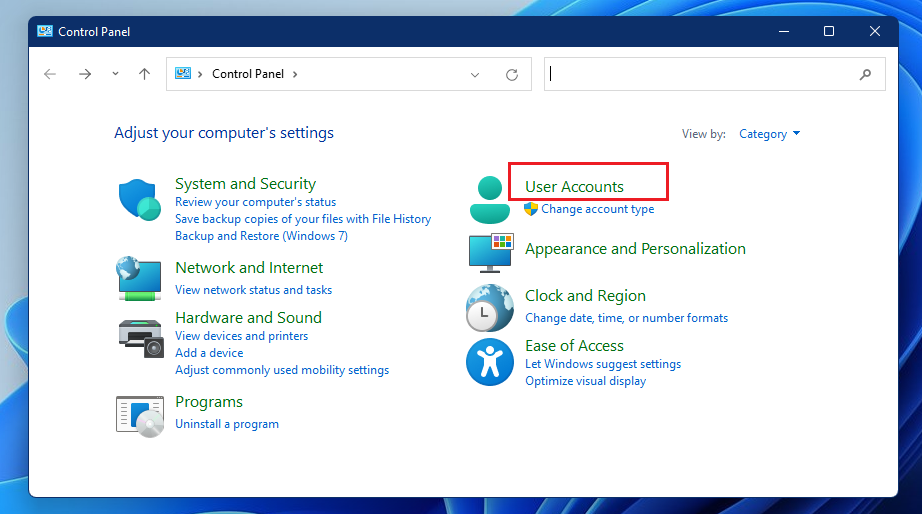Open the User Accounts category

574,186
